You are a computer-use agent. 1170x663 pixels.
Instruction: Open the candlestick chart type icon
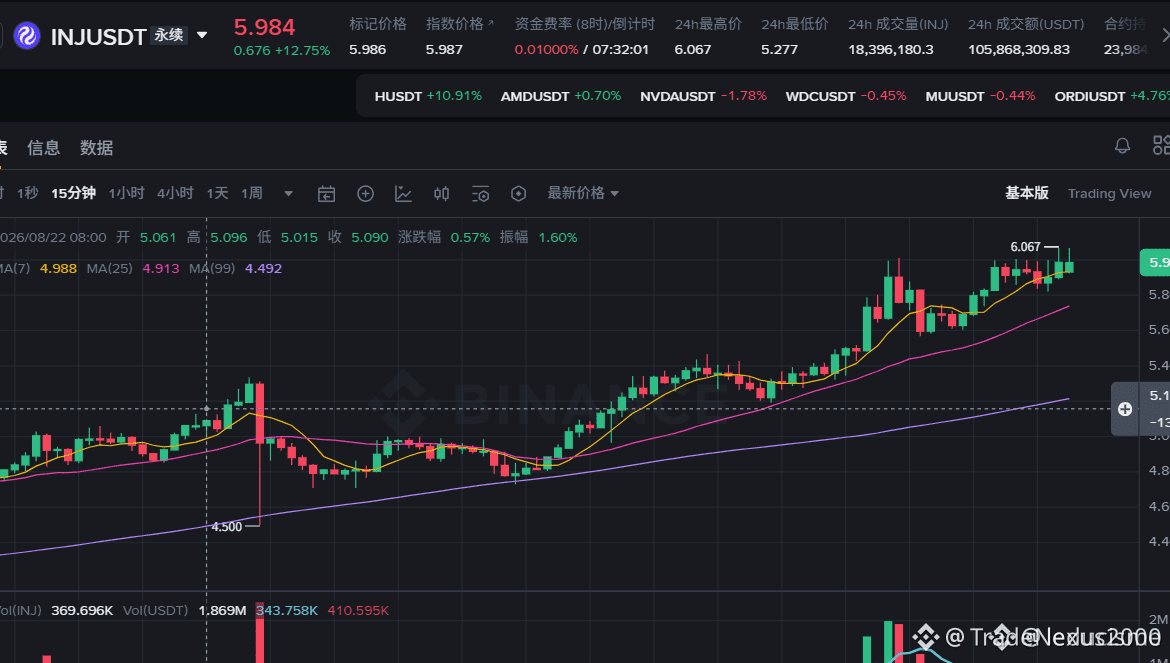[442, 194]
